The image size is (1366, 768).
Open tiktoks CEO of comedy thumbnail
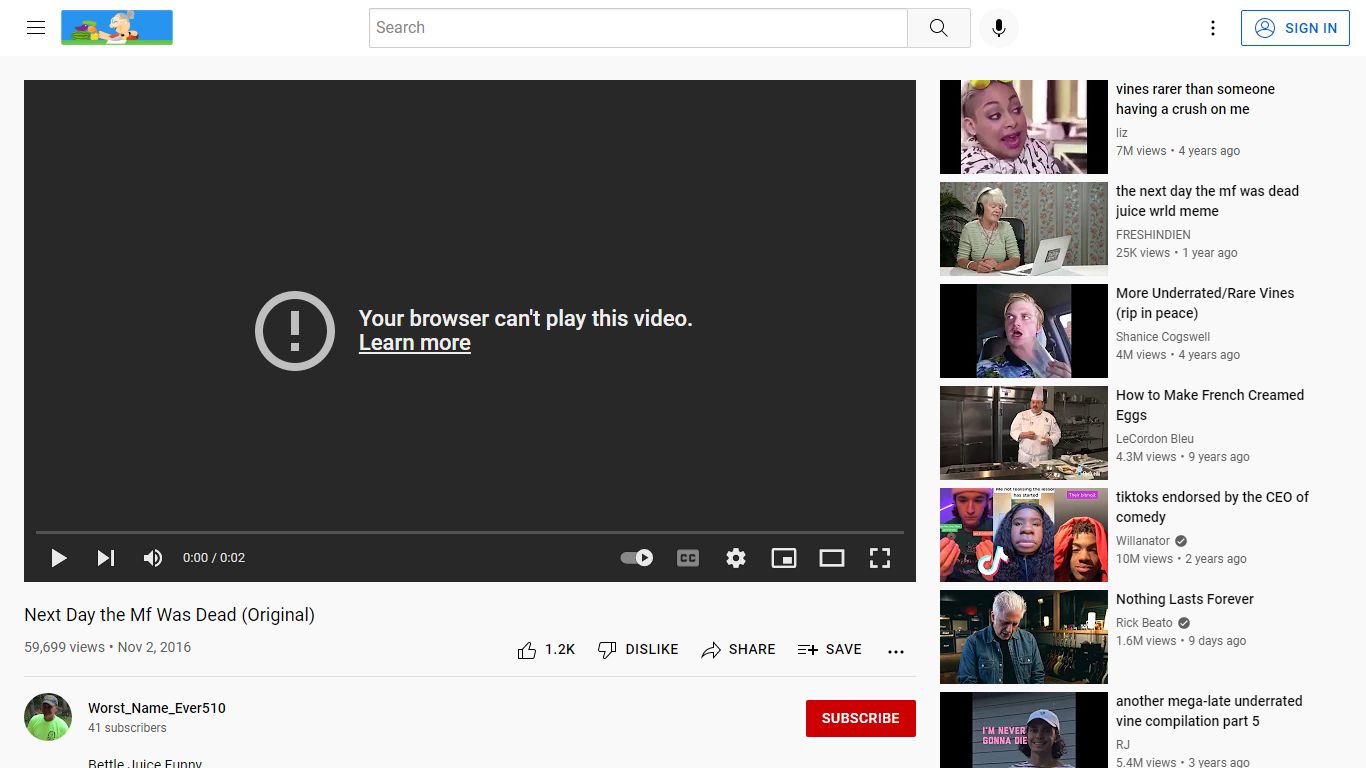tap(1024, 535)
